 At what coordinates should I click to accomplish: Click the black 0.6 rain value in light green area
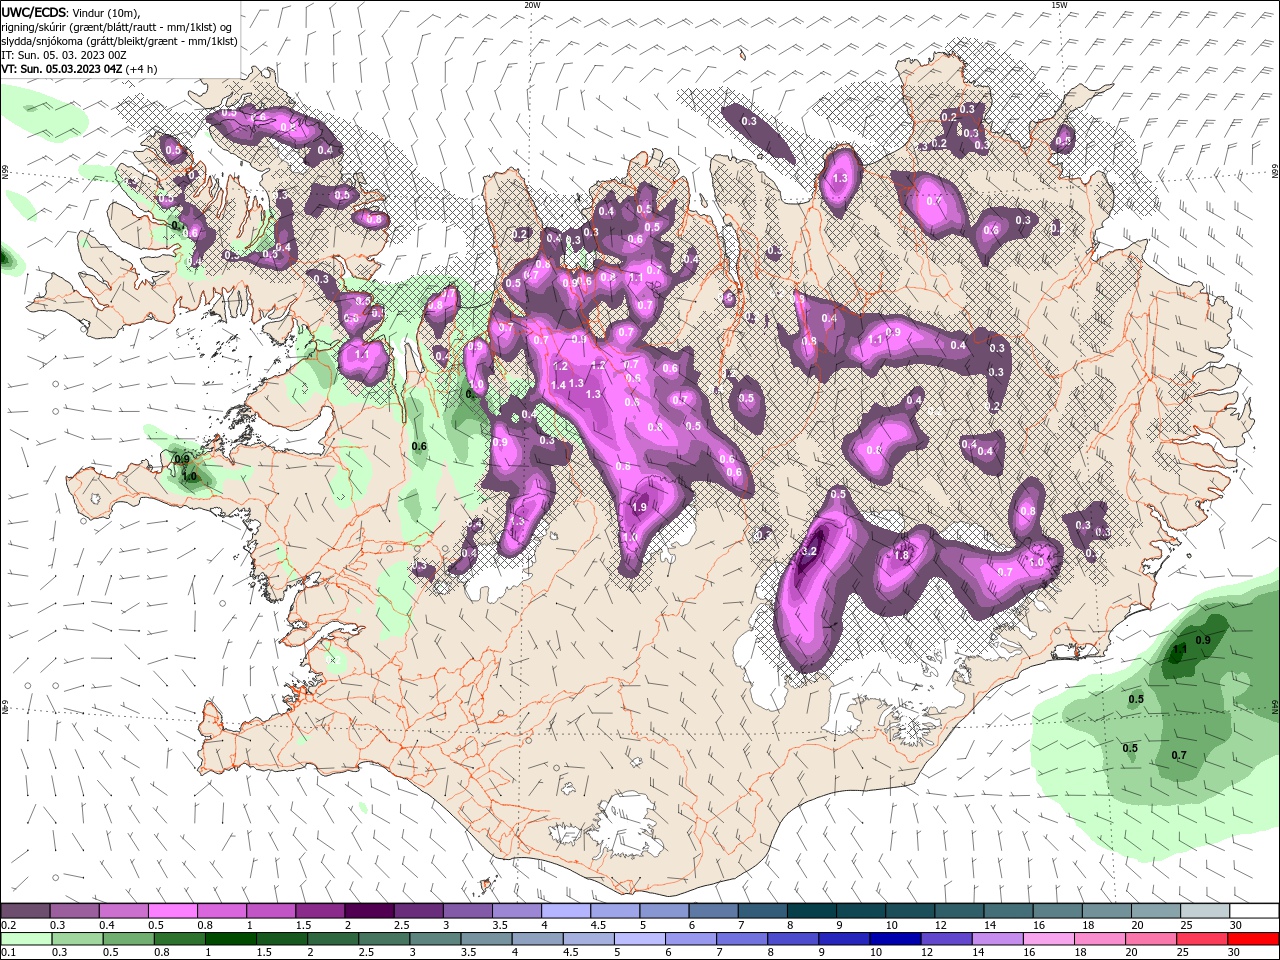(x=419, y=446)
